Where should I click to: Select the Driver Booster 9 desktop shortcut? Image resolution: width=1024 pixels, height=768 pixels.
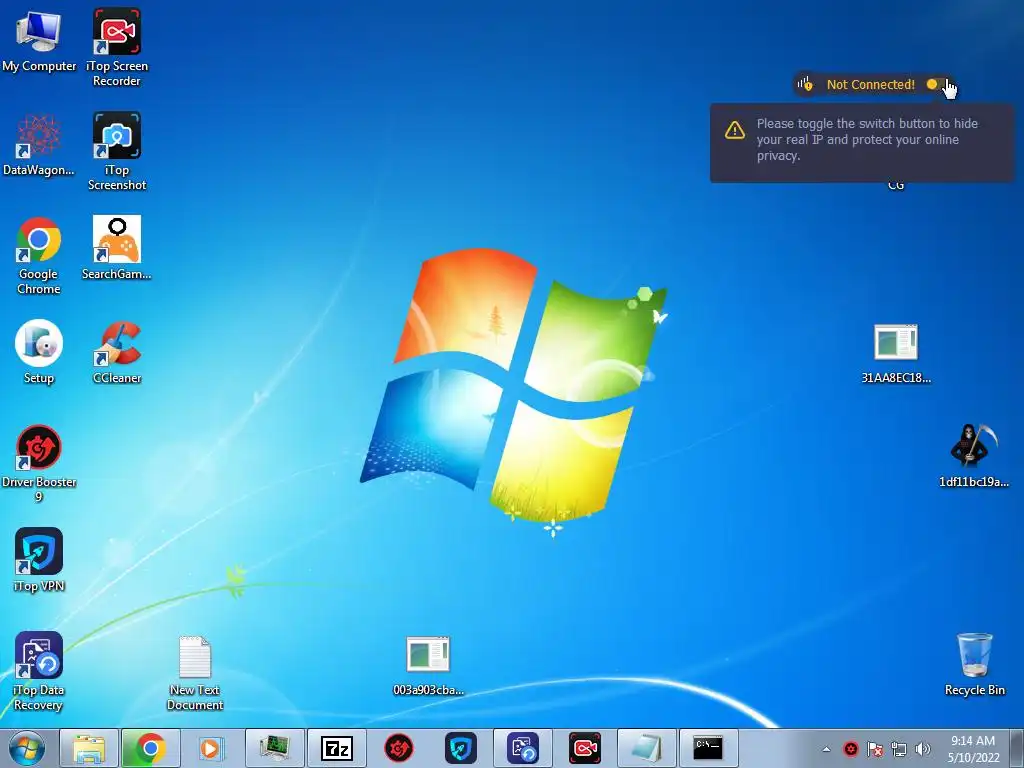point(39,464)
